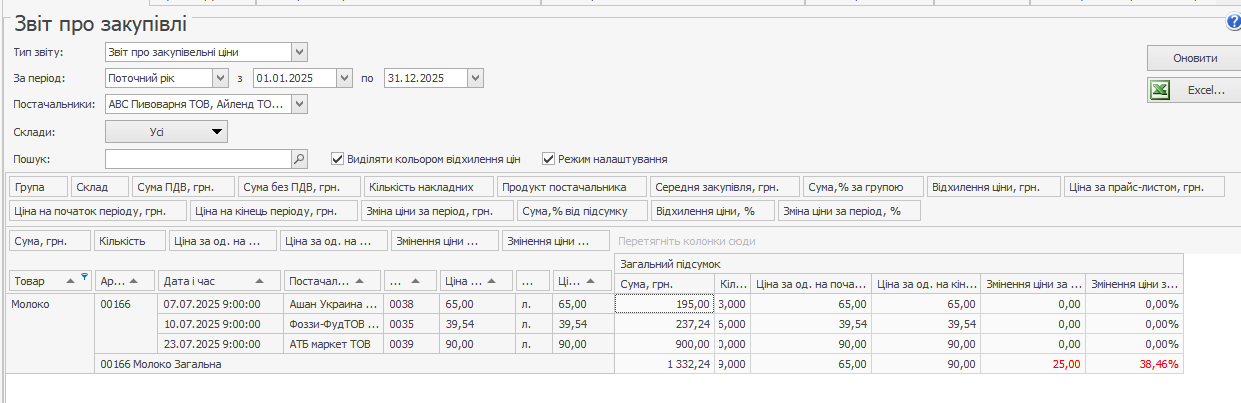Toggle Виділяти кольором відхилення цін checkbox

pyautogui.click(x=337, y=159)
